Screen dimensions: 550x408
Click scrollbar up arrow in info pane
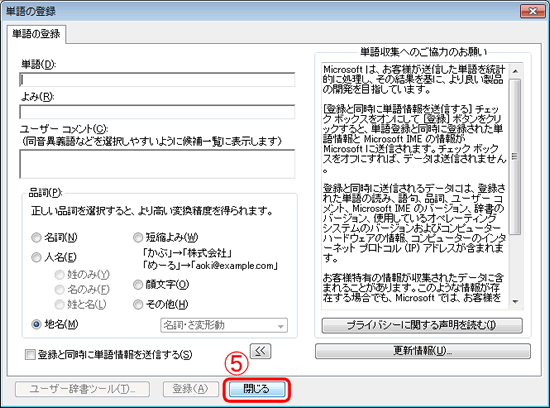click(x=515, y=71)
